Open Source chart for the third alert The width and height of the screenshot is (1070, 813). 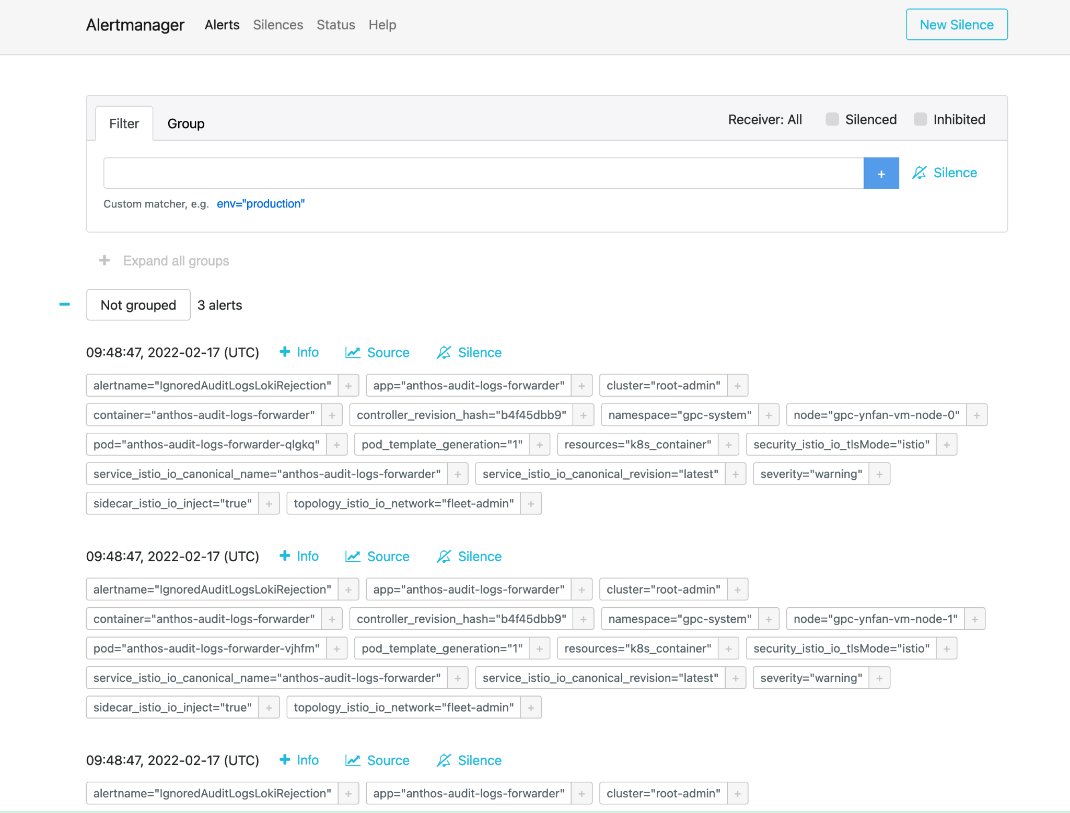[377, 760]
